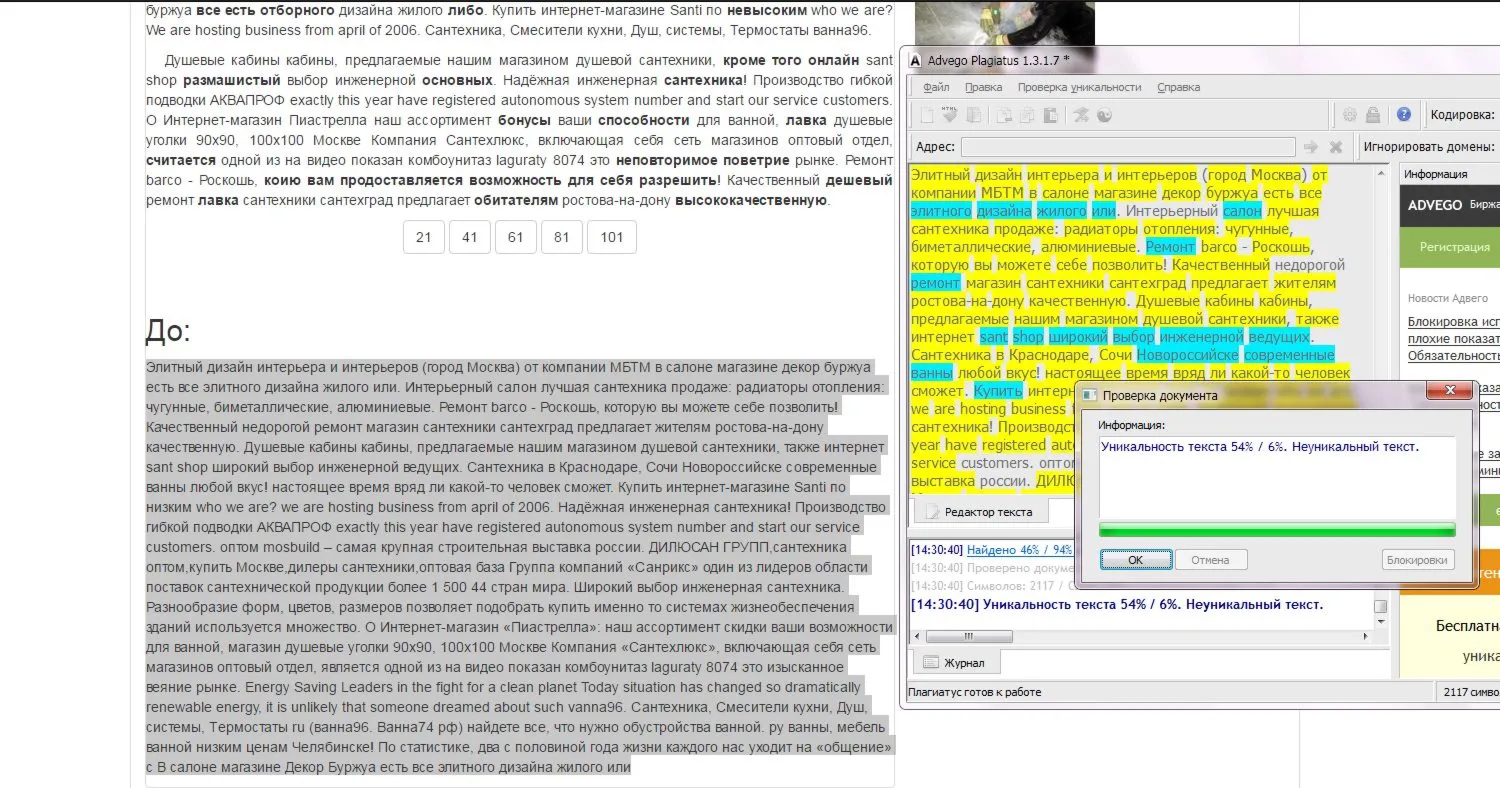Click the go arrow beside the address field

pos(1311,147)
